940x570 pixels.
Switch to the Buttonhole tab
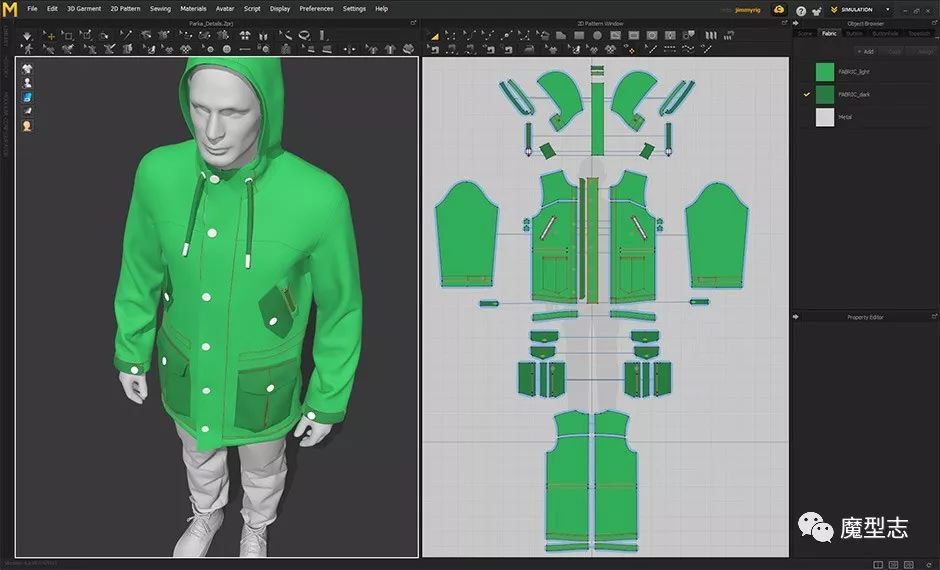[885, 34]
